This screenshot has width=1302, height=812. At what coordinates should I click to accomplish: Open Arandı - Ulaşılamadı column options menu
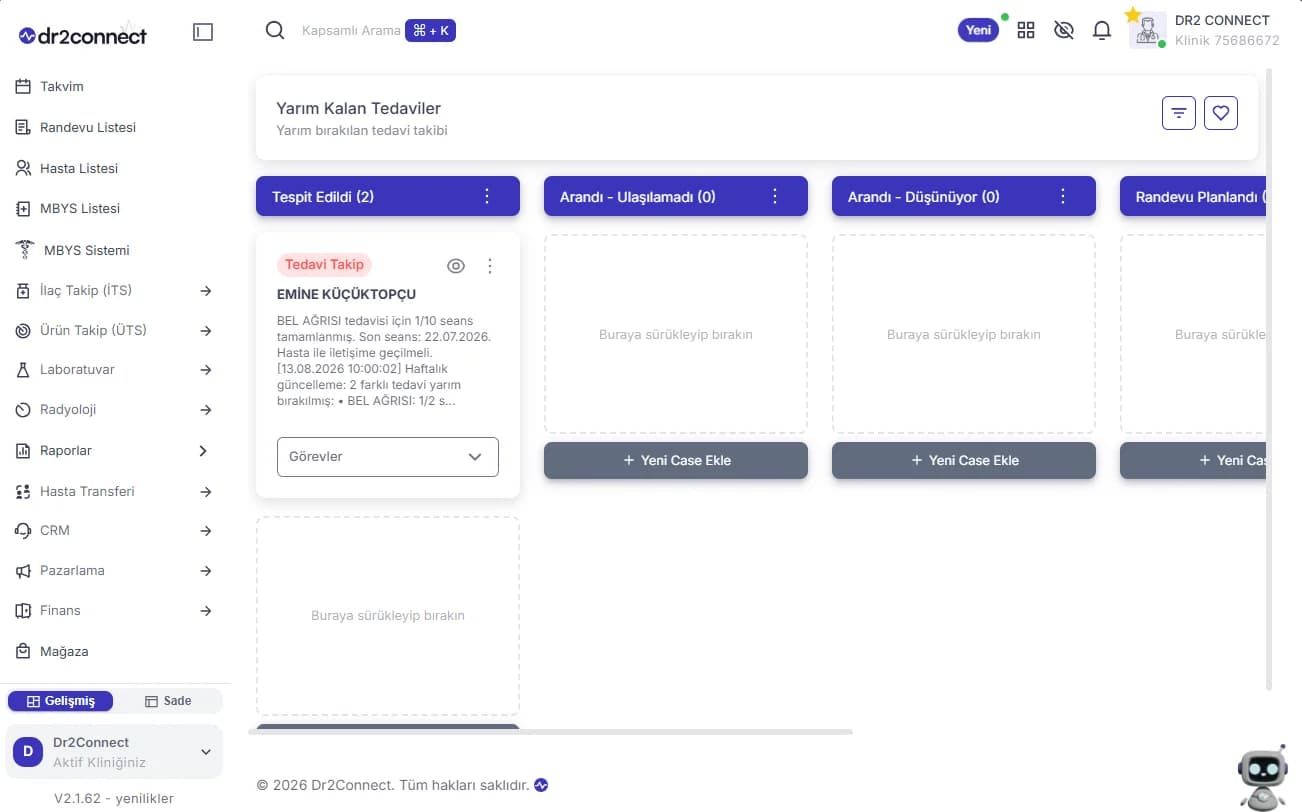[x=775, y=196]
